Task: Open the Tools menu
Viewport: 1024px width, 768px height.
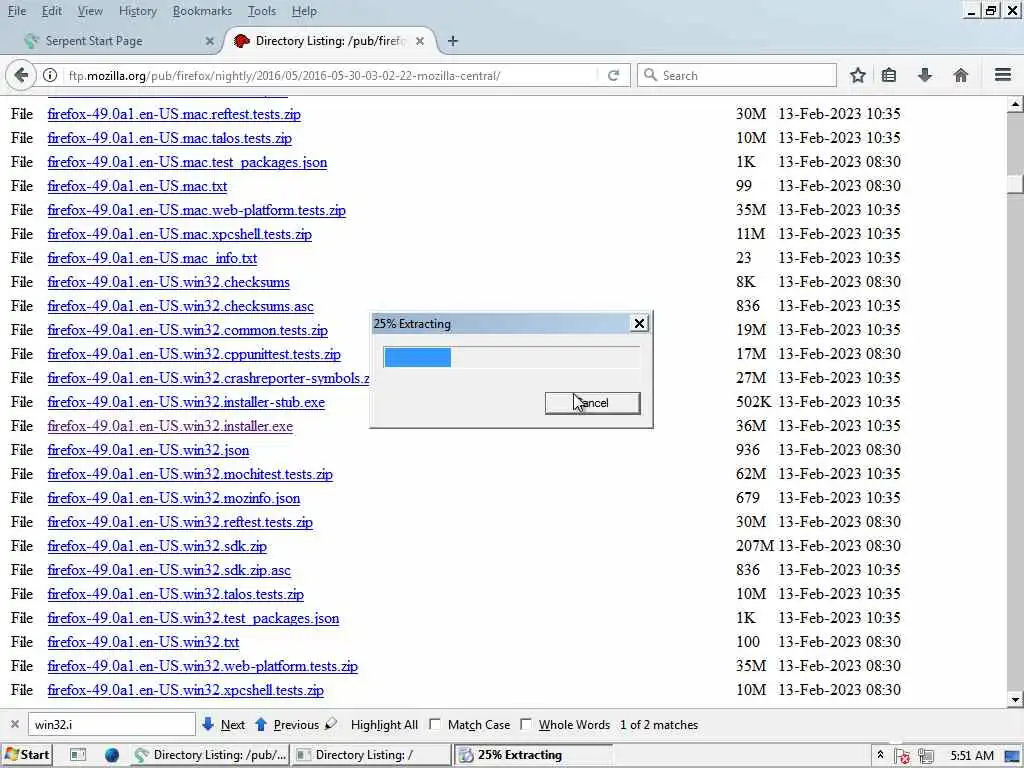Action: [261, 11]
